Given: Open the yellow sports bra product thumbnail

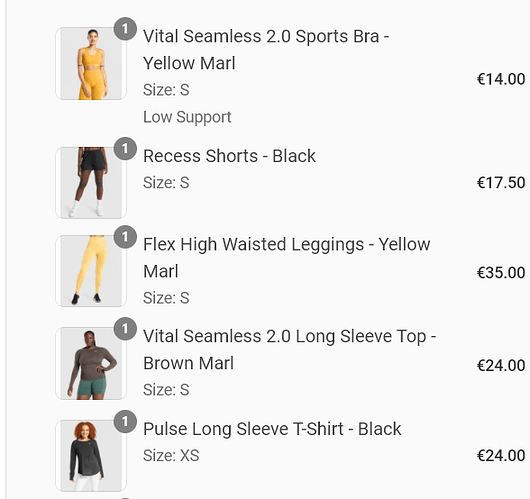Looking at the screenshot, I should point(91,64).
